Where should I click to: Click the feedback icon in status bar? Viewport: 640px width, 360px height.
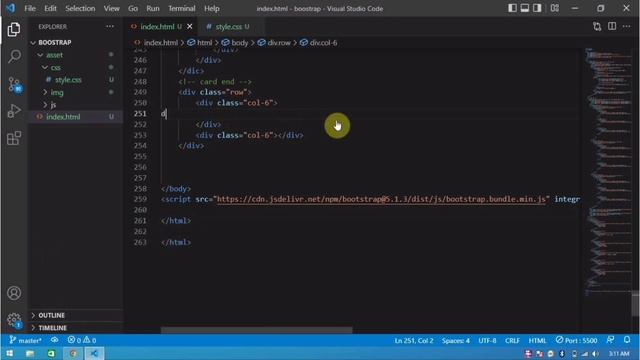click(610, 340)
